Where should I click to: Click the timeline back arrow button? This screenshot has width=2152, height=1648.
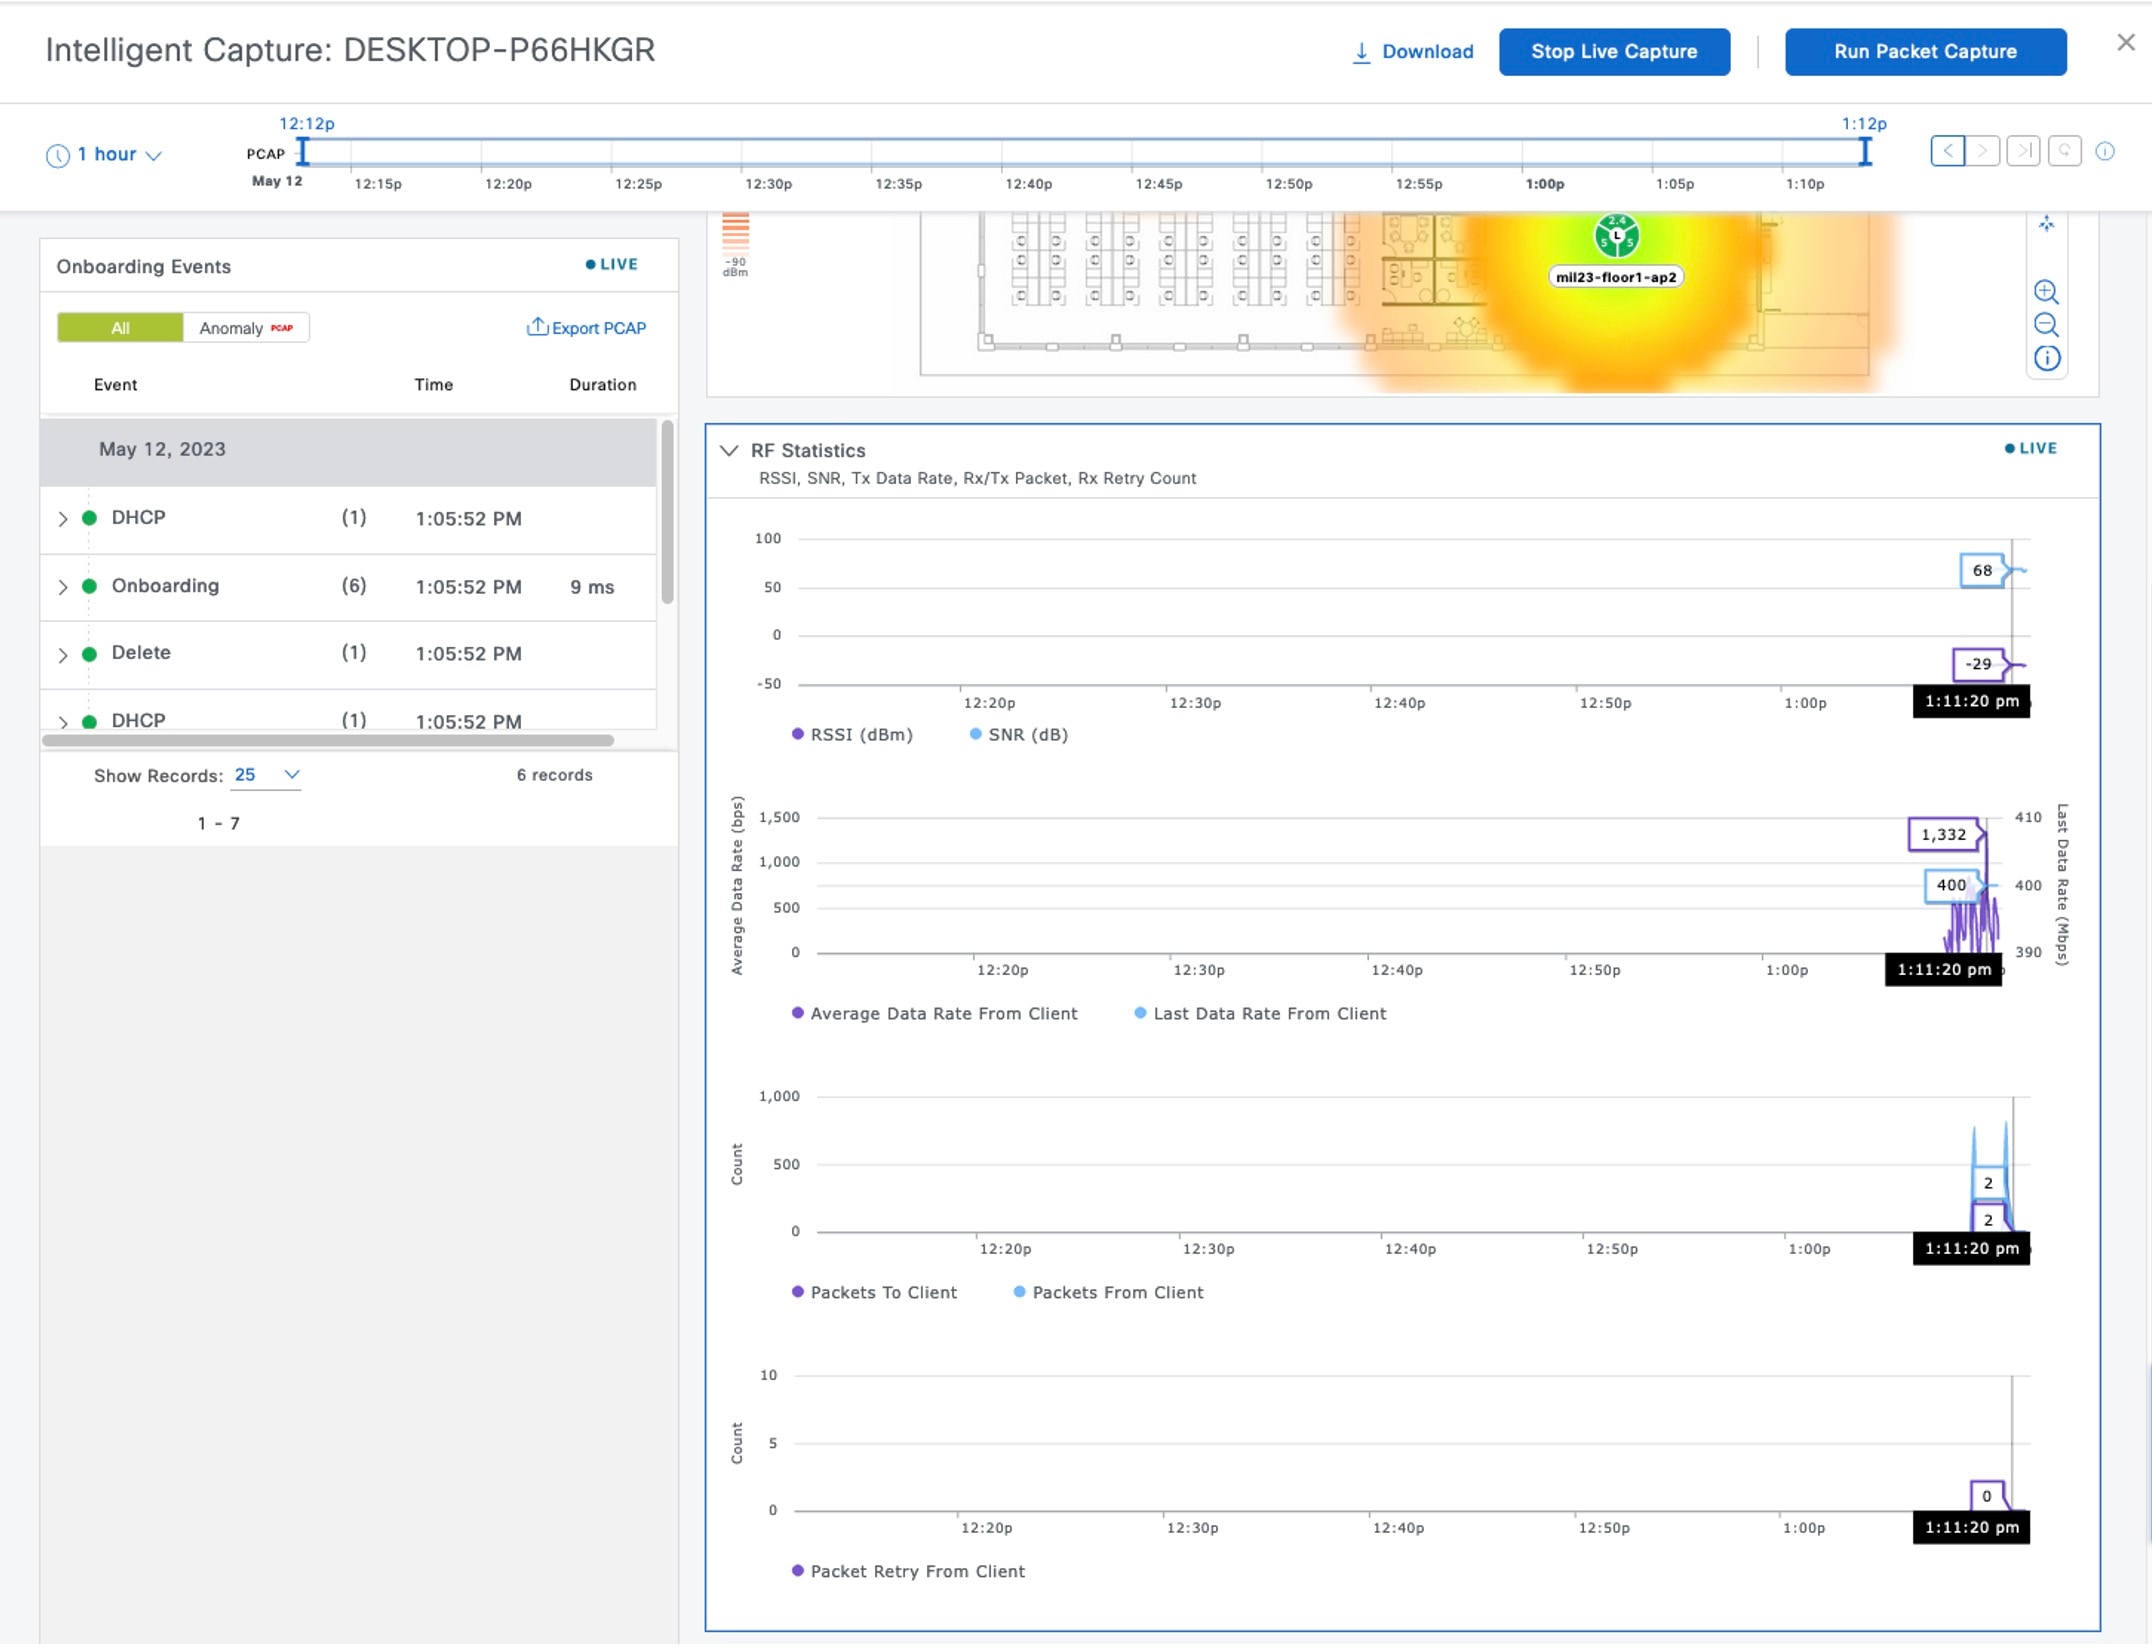pos(1947,151)
